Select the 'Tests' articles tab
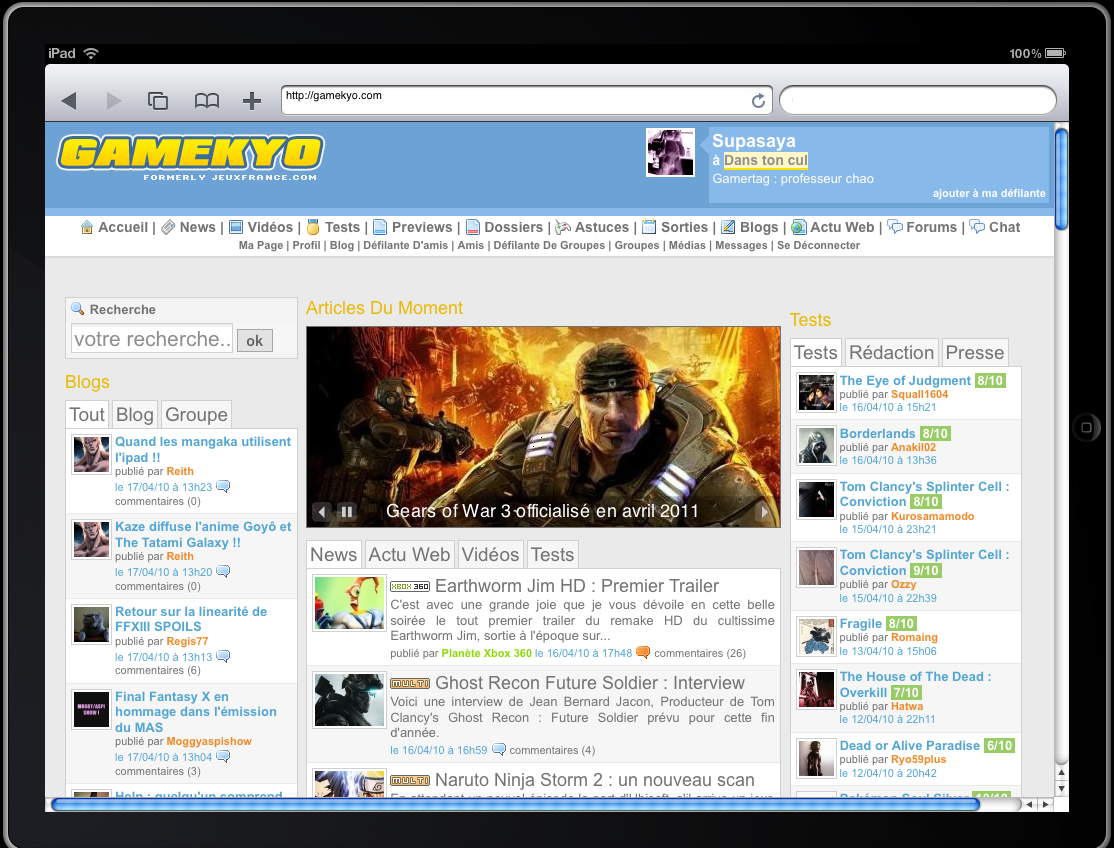The image size is (1114, 848). click(x=552, y=555)
